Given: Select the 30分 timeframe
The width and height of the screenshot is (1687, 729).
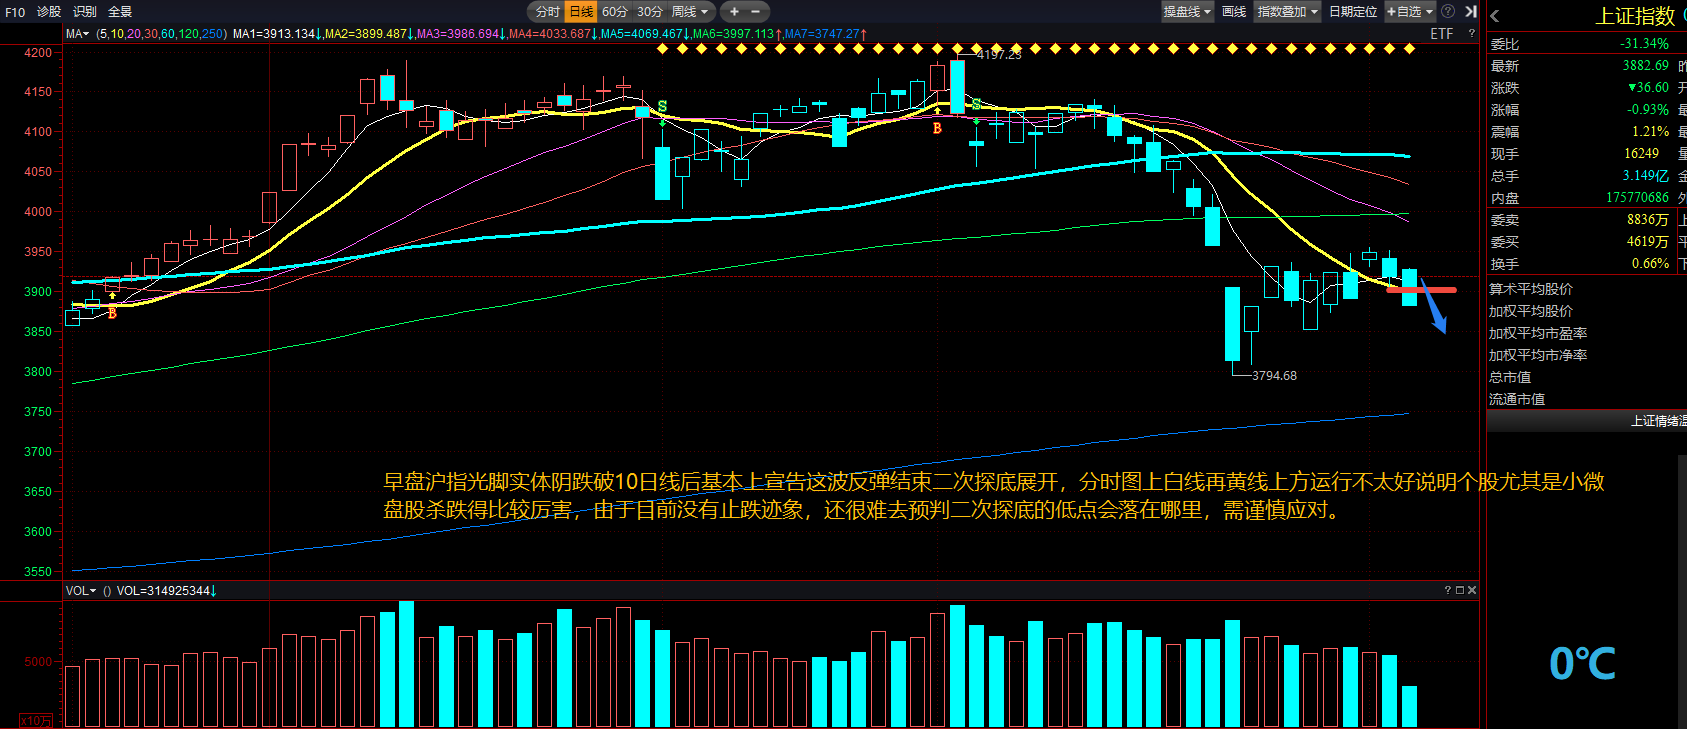Looking at the screenshot, I should click(x=649, y=12).
